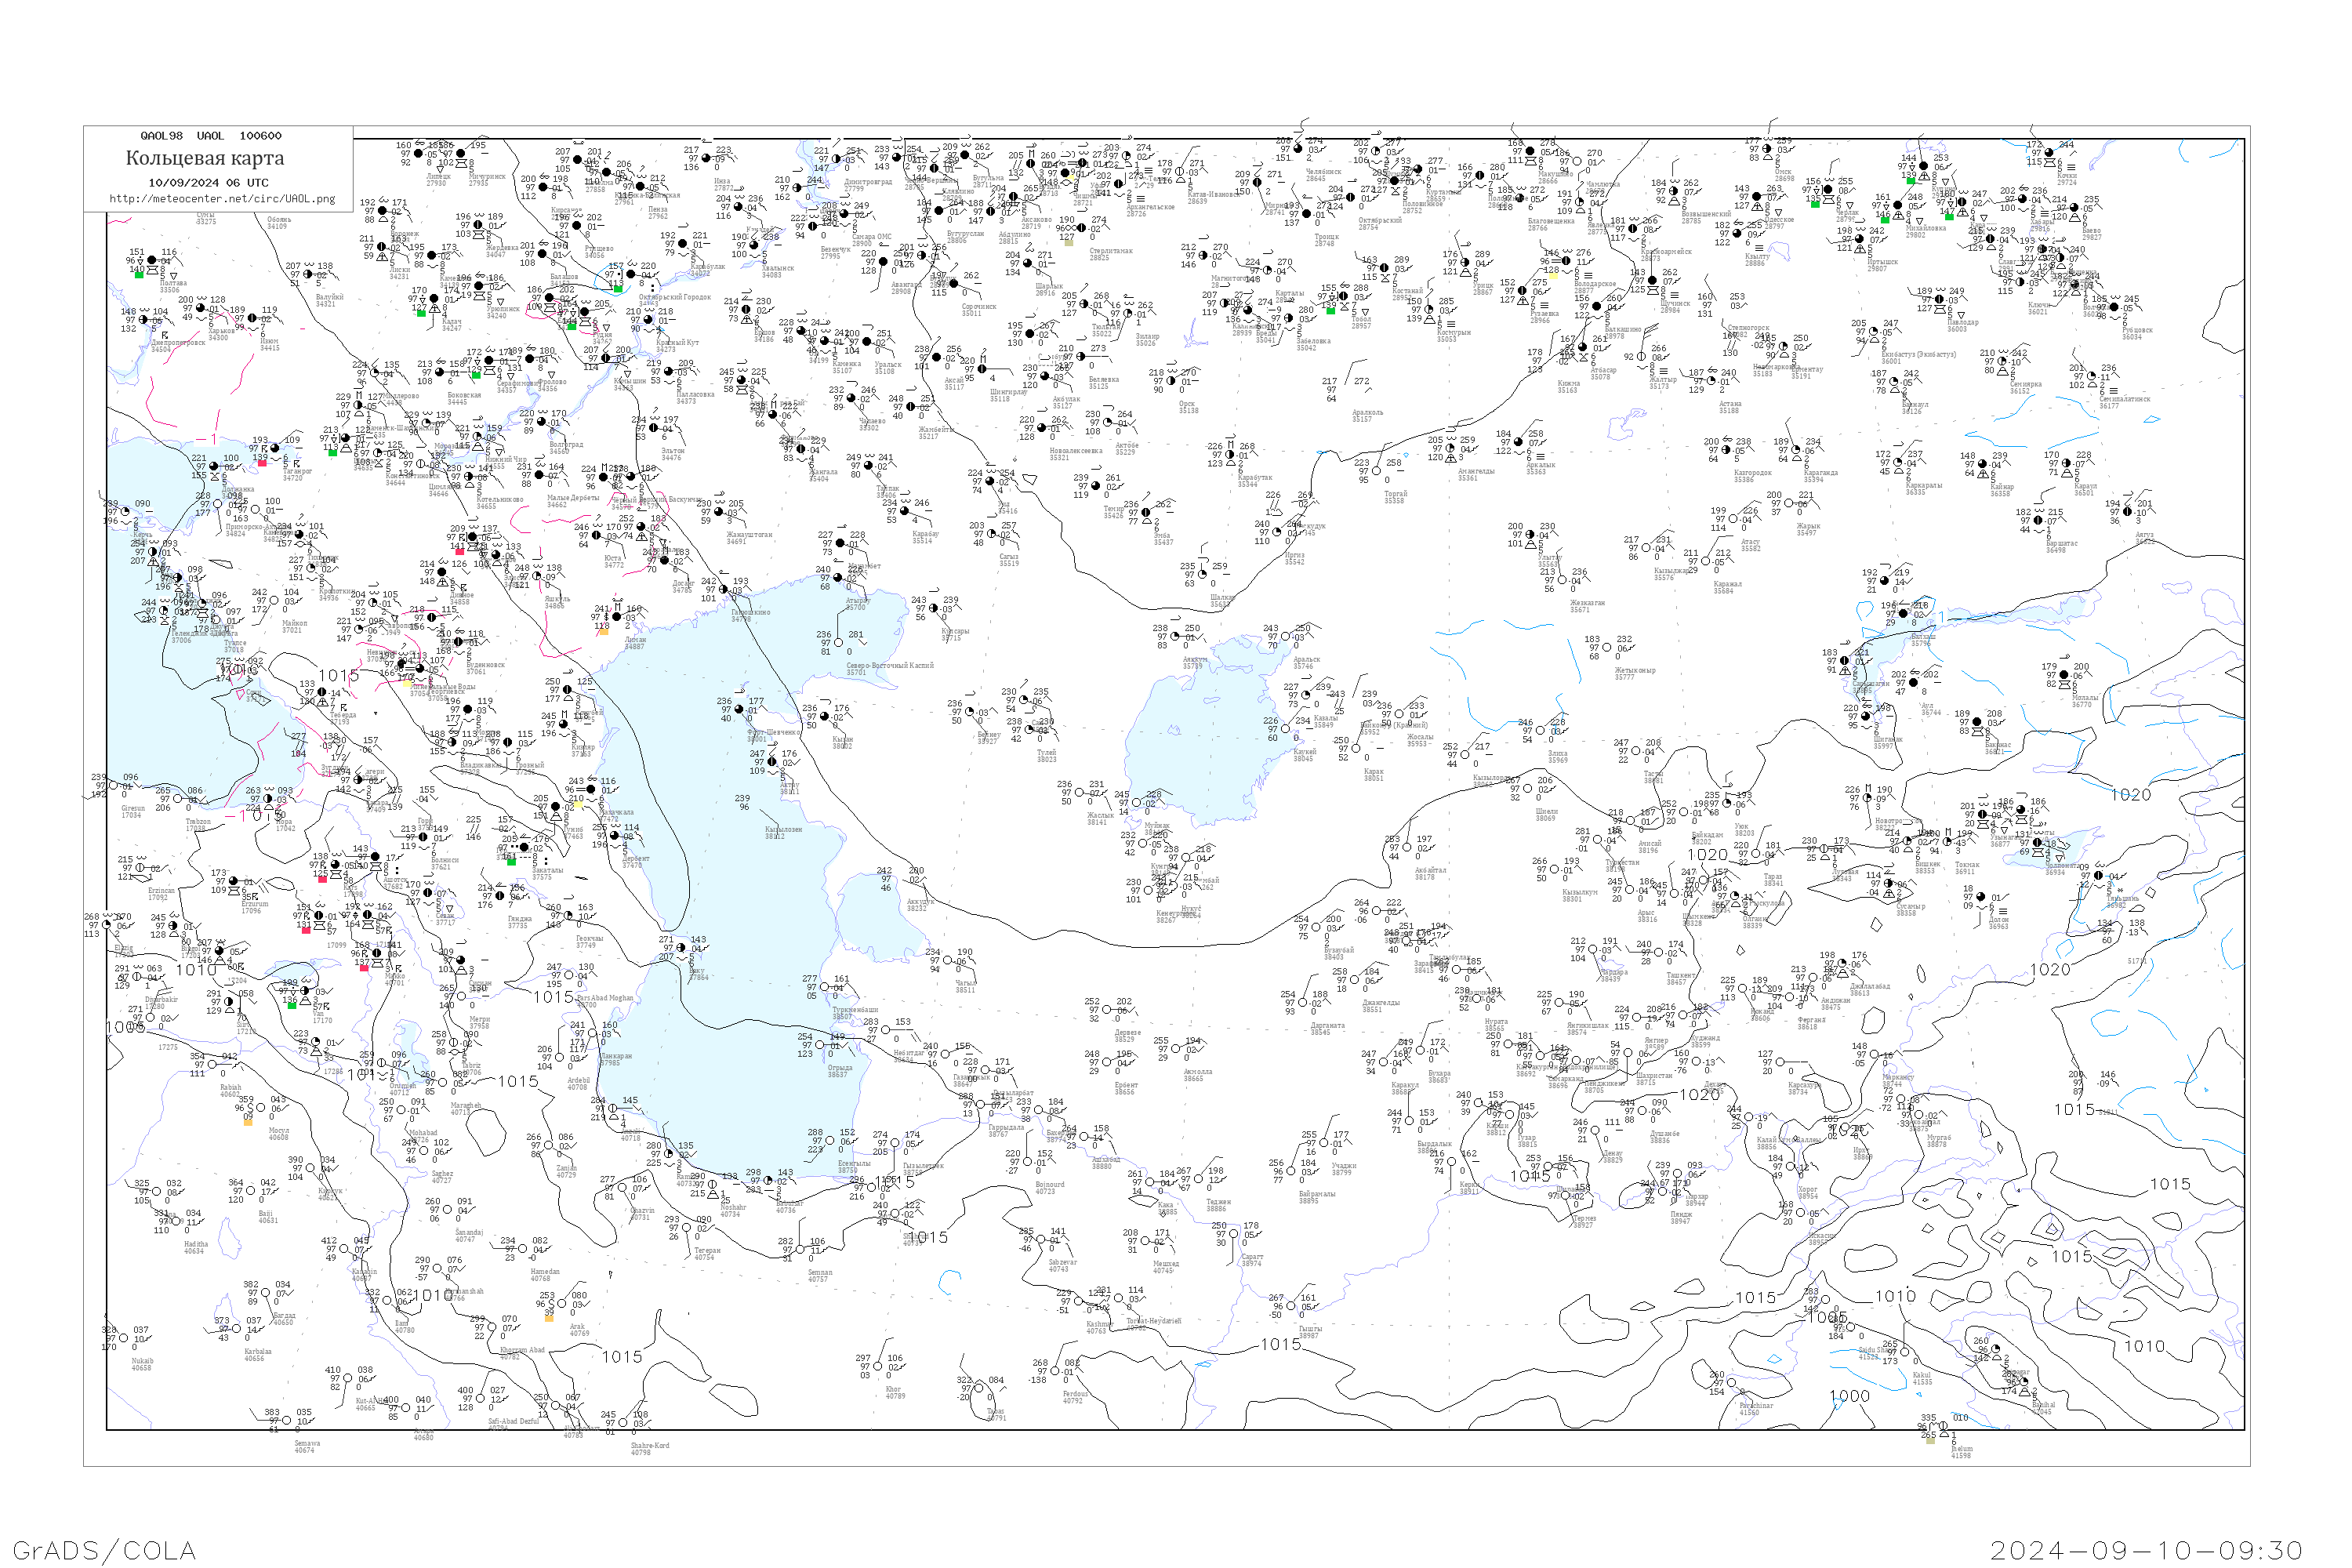Click the Kakul 41535 station circle
The width and height of the screenshot is (2352, 1568).
point(1906,1352)
